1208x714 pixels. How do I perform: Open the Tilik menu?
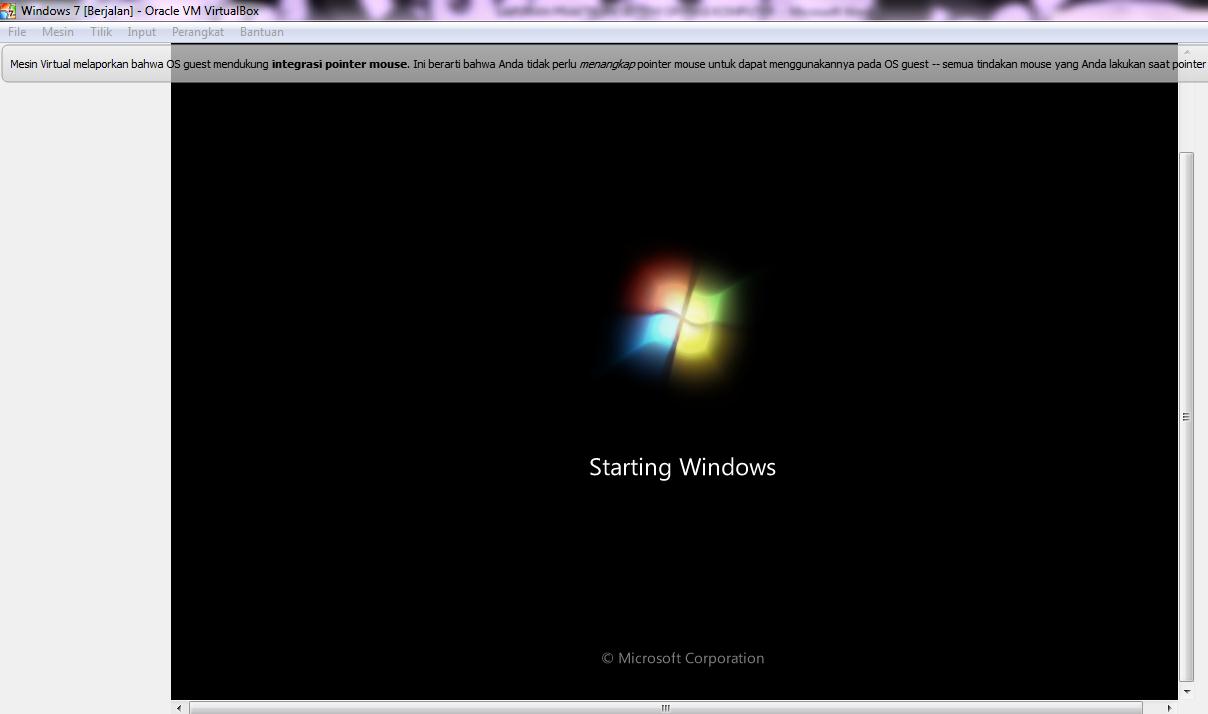[x=101, y=32]
